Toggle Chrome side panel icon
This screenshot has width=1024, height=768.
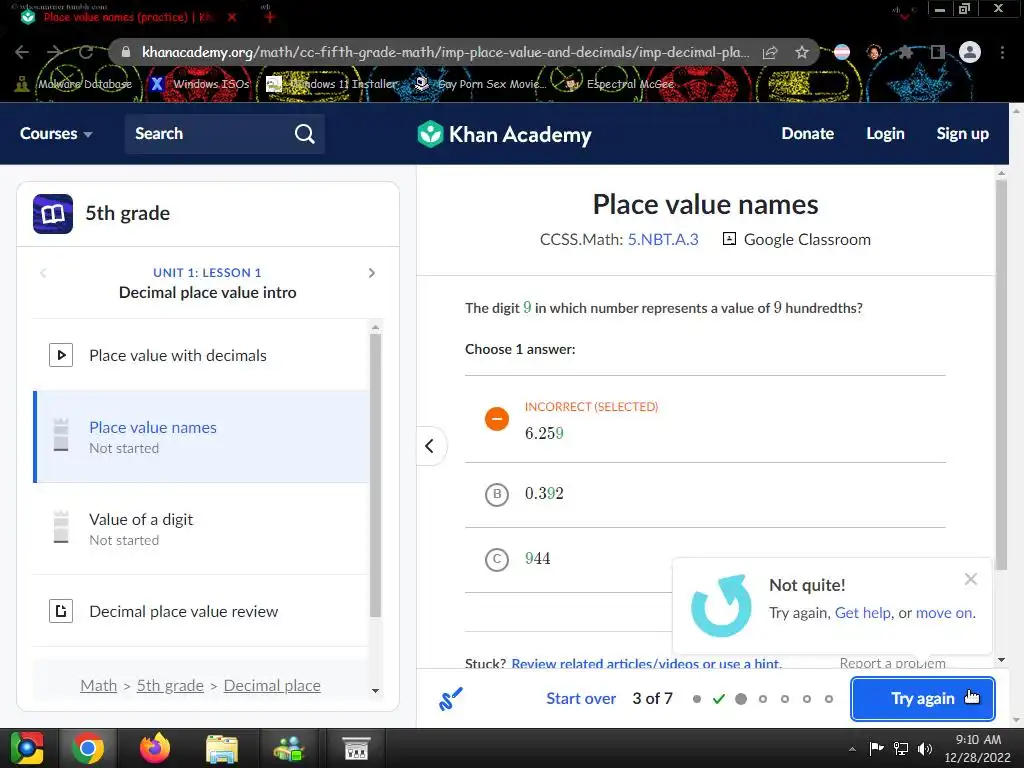coord(938,52)
